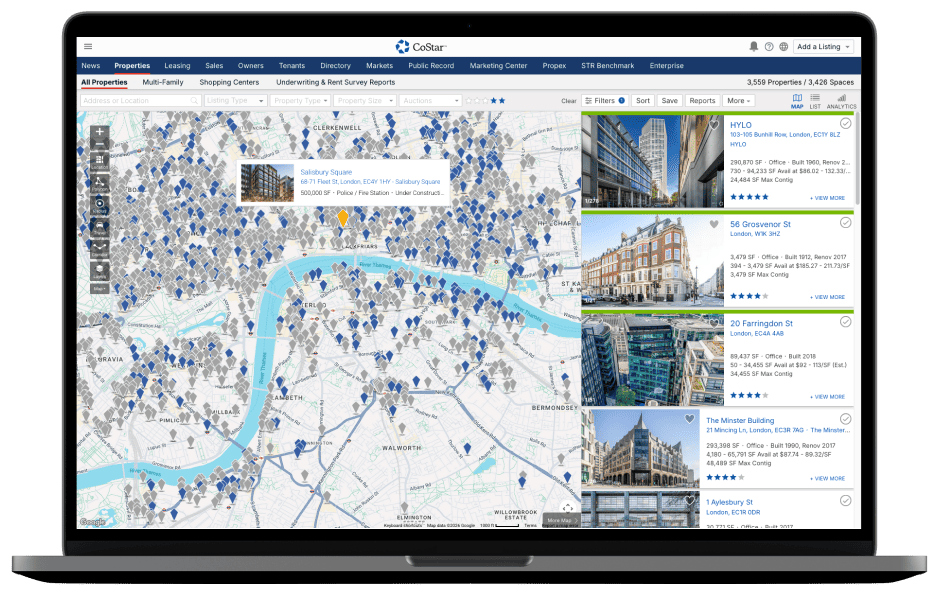Open the Analytics view icon
The height and width of the screenshot is (600, 940).
tap(841, 100)
